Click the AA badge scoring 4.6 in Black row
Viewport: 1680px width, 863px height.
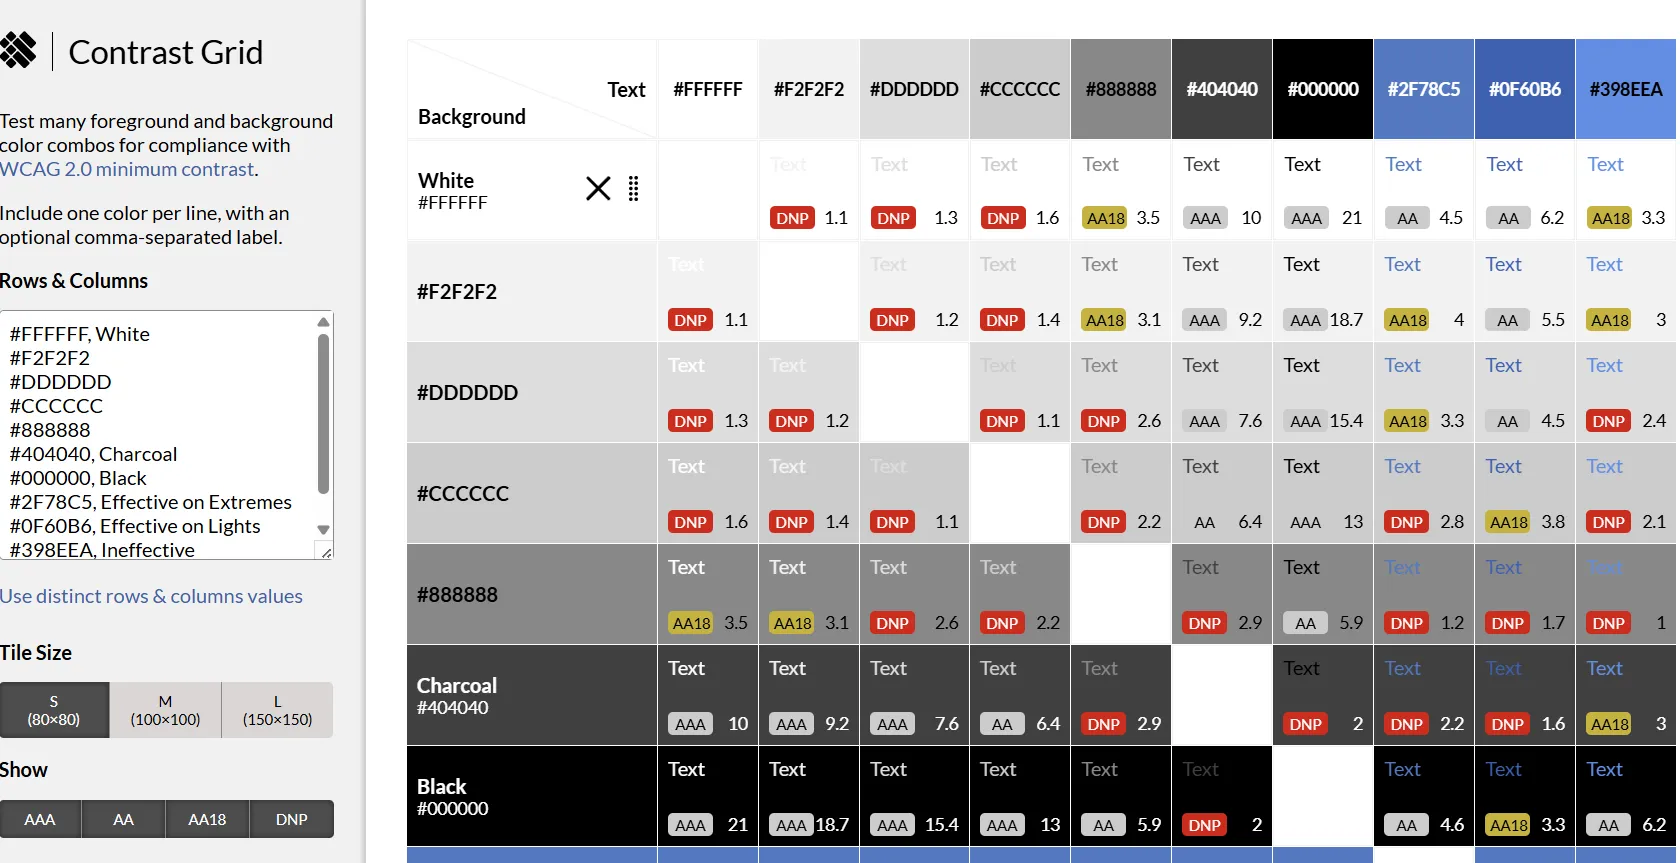point(1407,825)
